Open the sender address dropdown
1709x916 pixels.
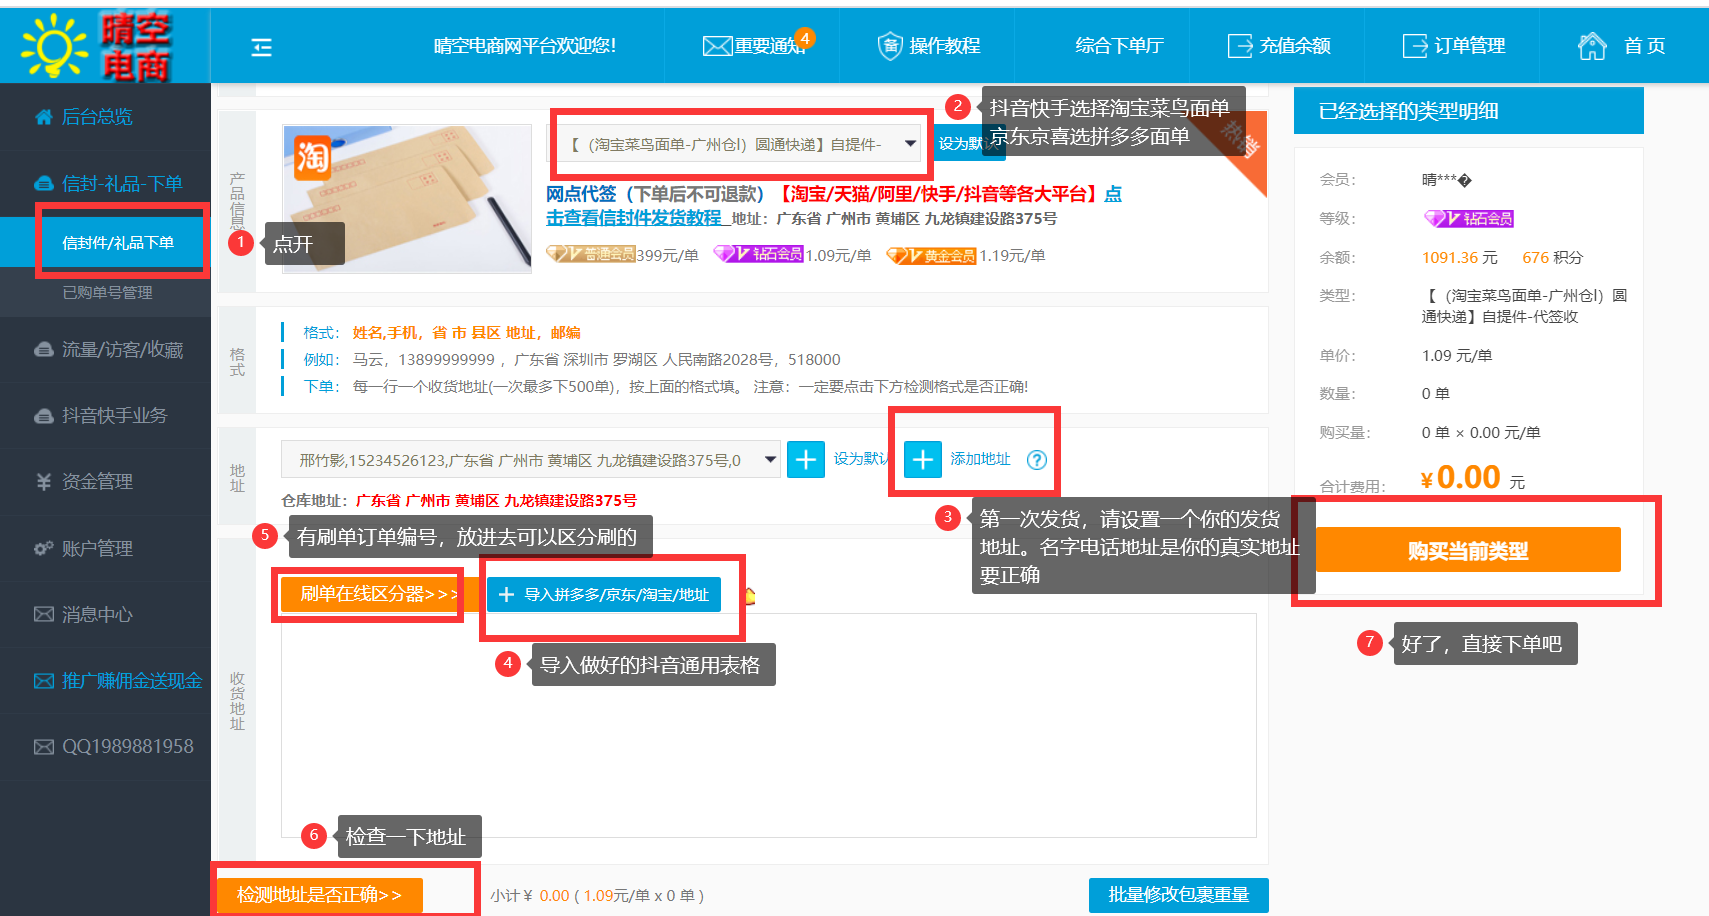click(x=530, y=460)
